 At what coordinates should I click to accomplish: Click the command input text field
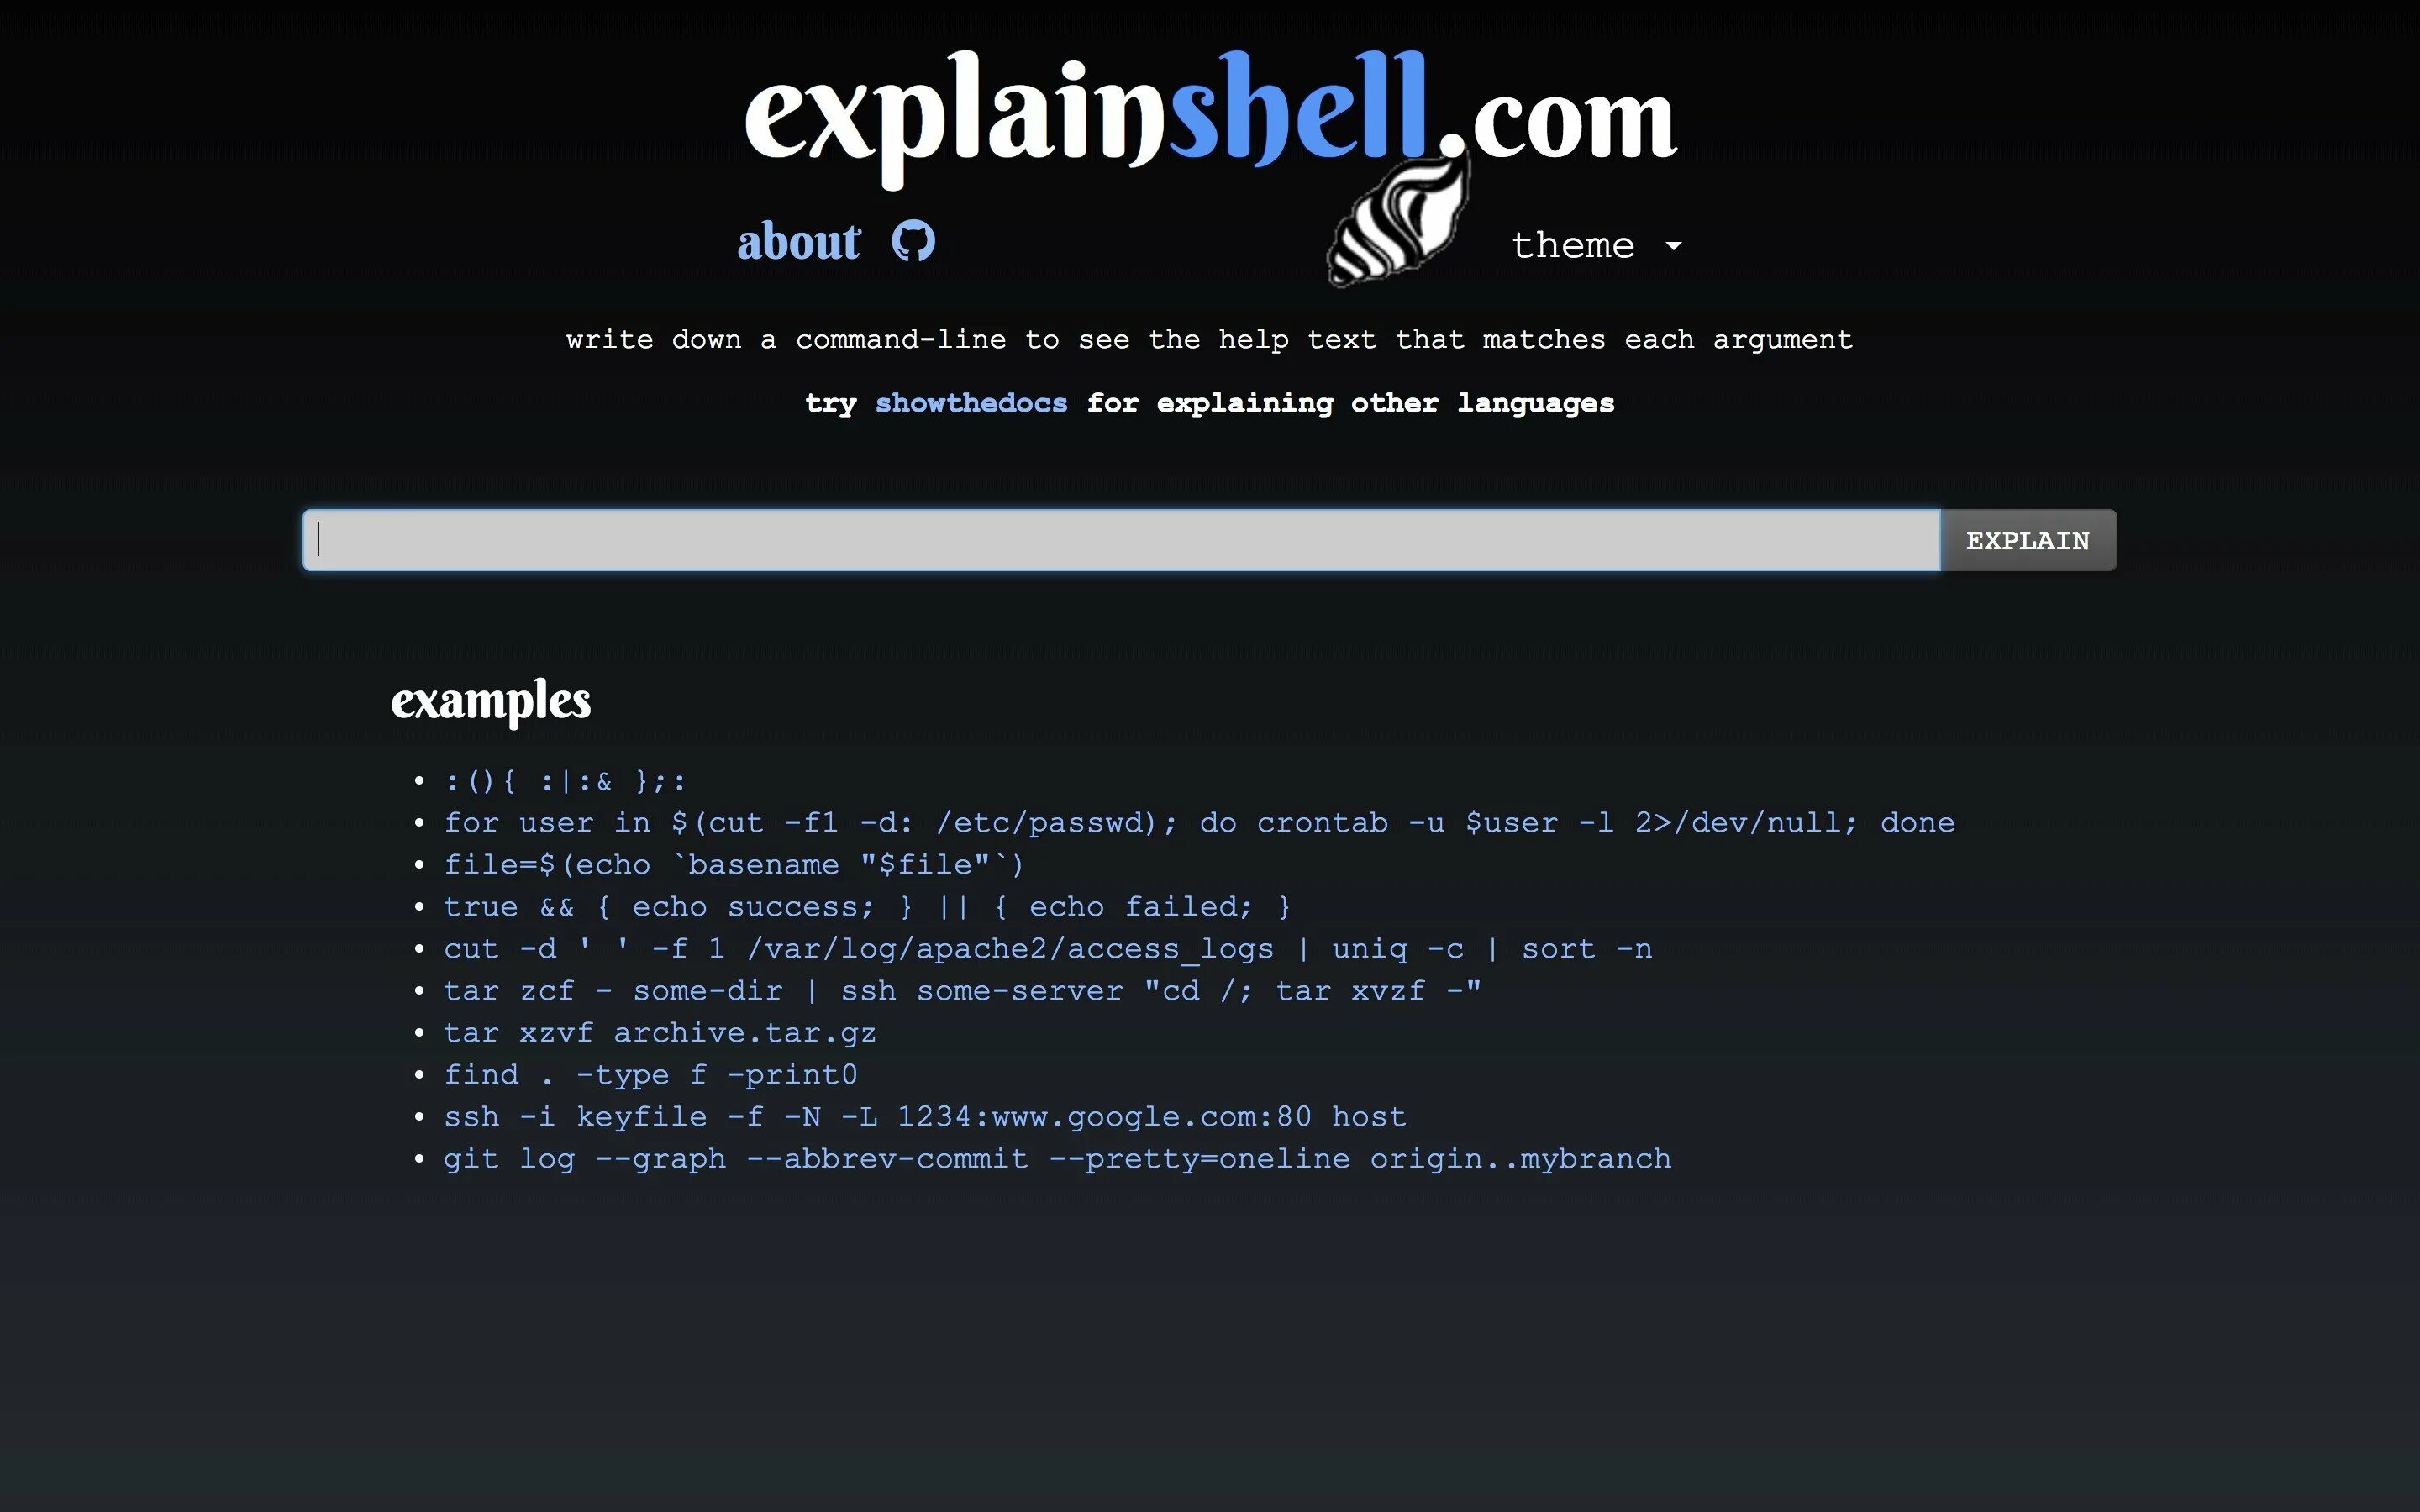pyautogui.click(x=1122, y=538)
